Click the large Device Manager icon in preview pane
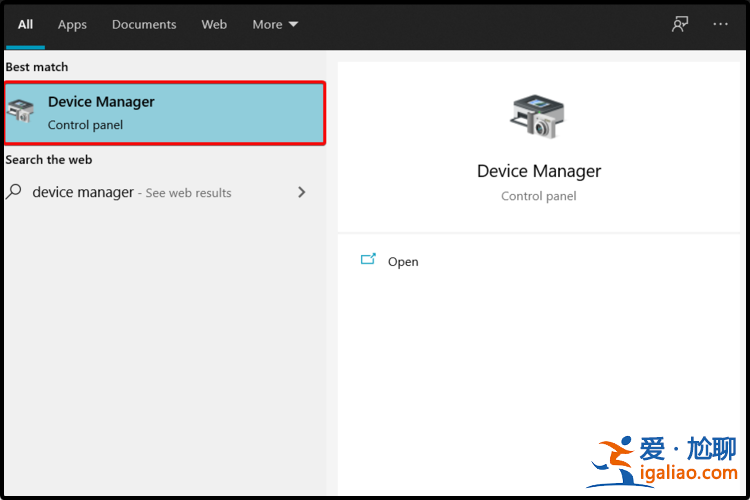This screenshot has width=750, height=500. pos(538,117)
